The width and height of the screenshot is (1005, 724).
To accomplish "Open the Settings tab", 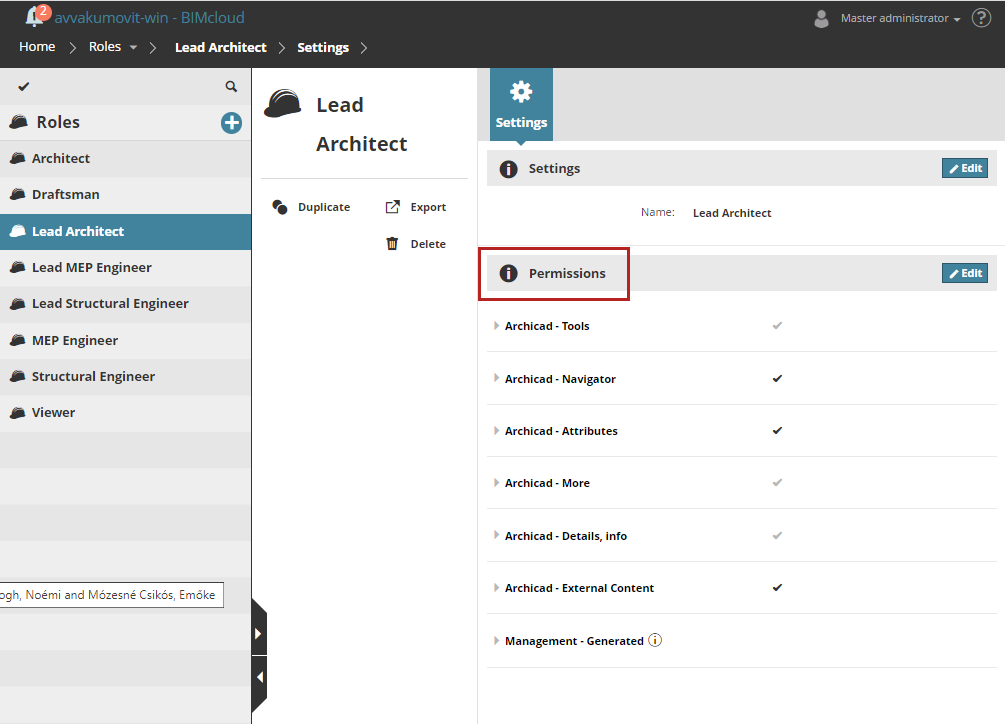I will coord(521,105).
